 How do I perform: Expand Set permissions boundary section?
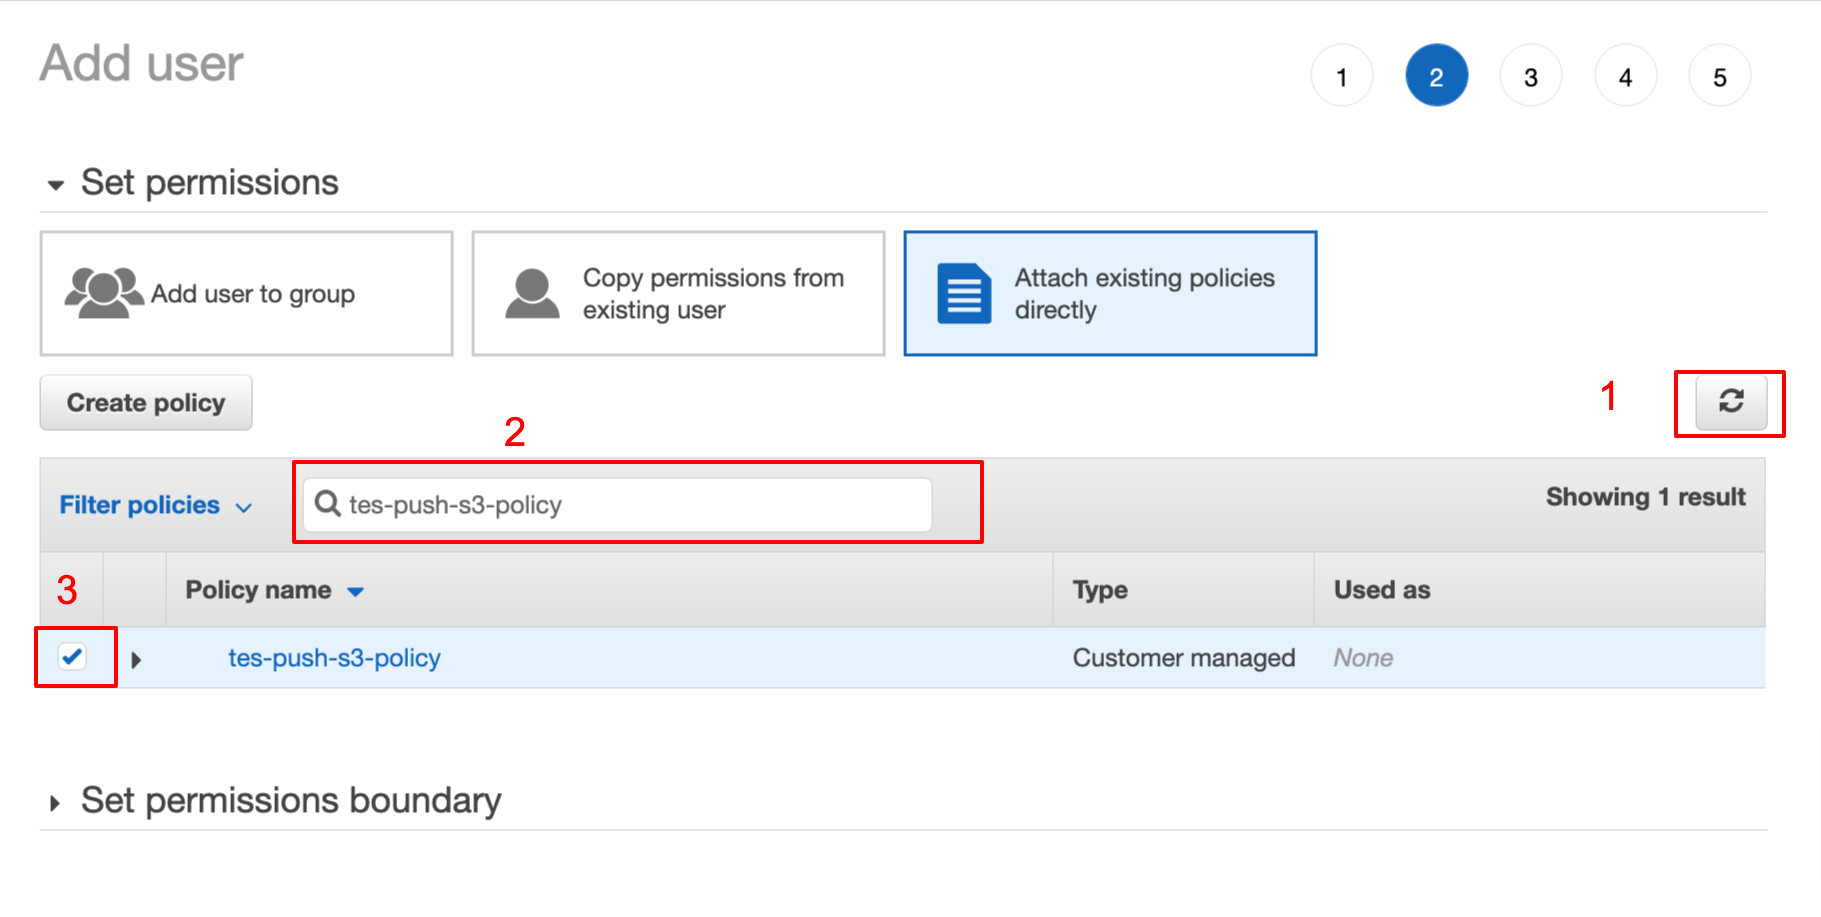56,802
